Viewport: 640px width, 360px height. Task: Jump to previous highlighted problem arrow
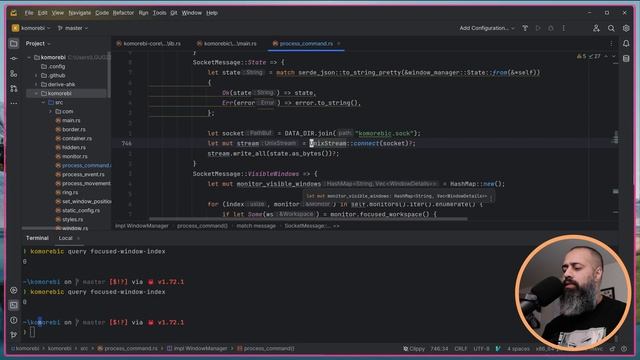tap(606, 56)
